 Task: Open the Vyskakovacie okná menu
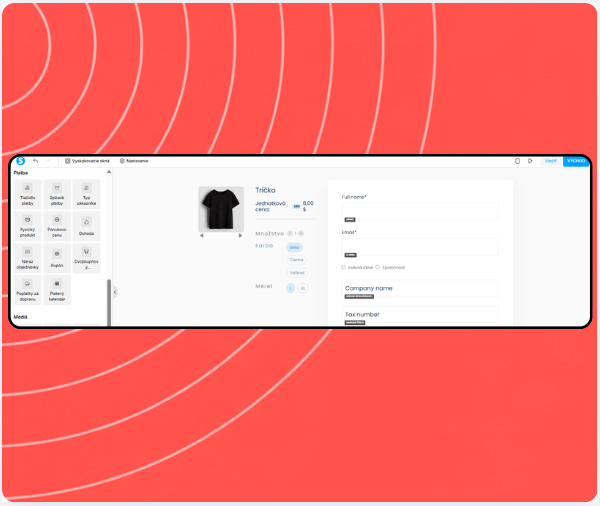(x=87, y=161)
